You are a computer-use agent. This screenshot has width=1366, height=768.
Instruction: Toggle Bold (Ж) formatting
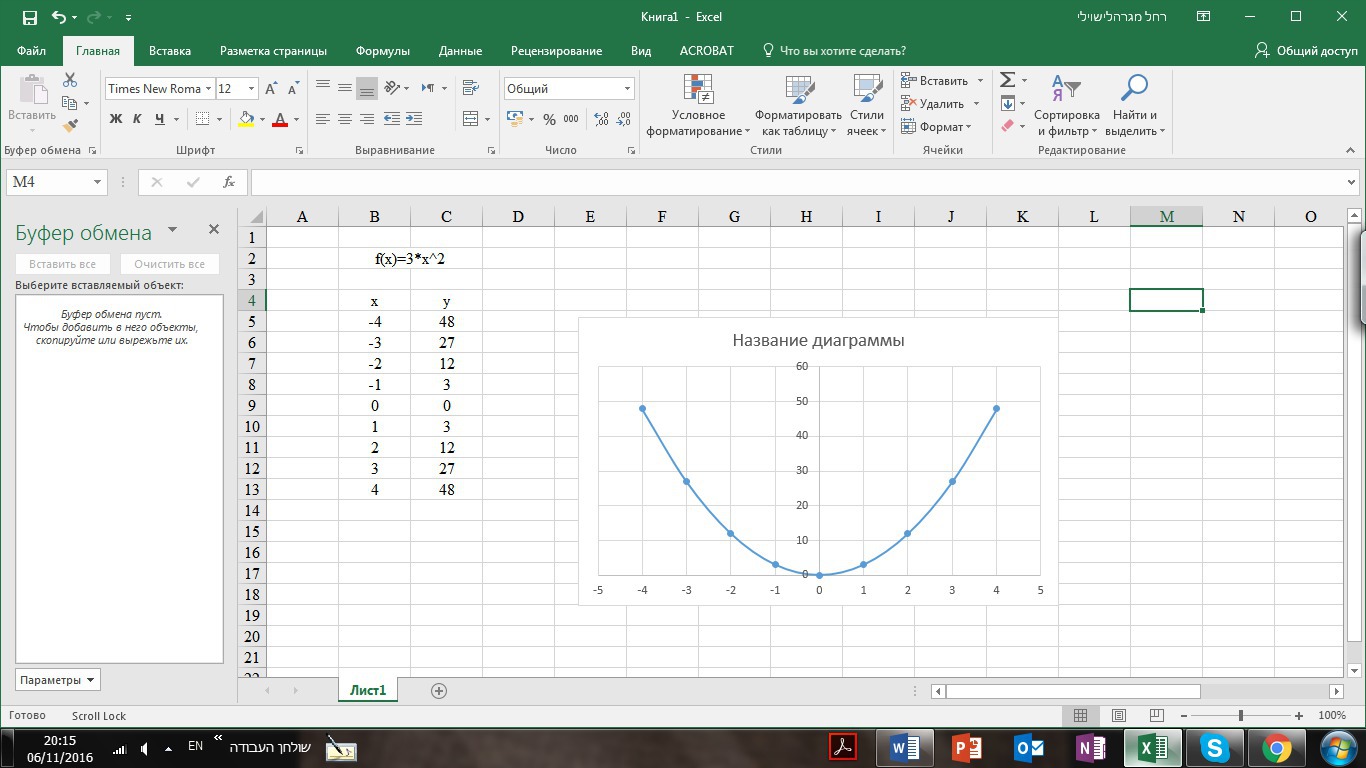click(x=116, y=119)
